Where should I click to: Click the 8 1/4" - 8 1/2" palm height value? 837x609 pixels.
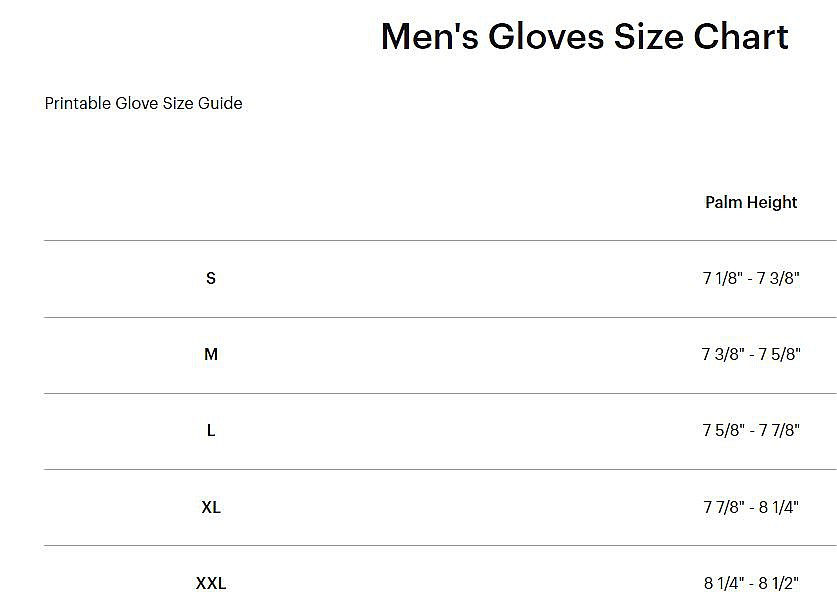click(751, 583)
